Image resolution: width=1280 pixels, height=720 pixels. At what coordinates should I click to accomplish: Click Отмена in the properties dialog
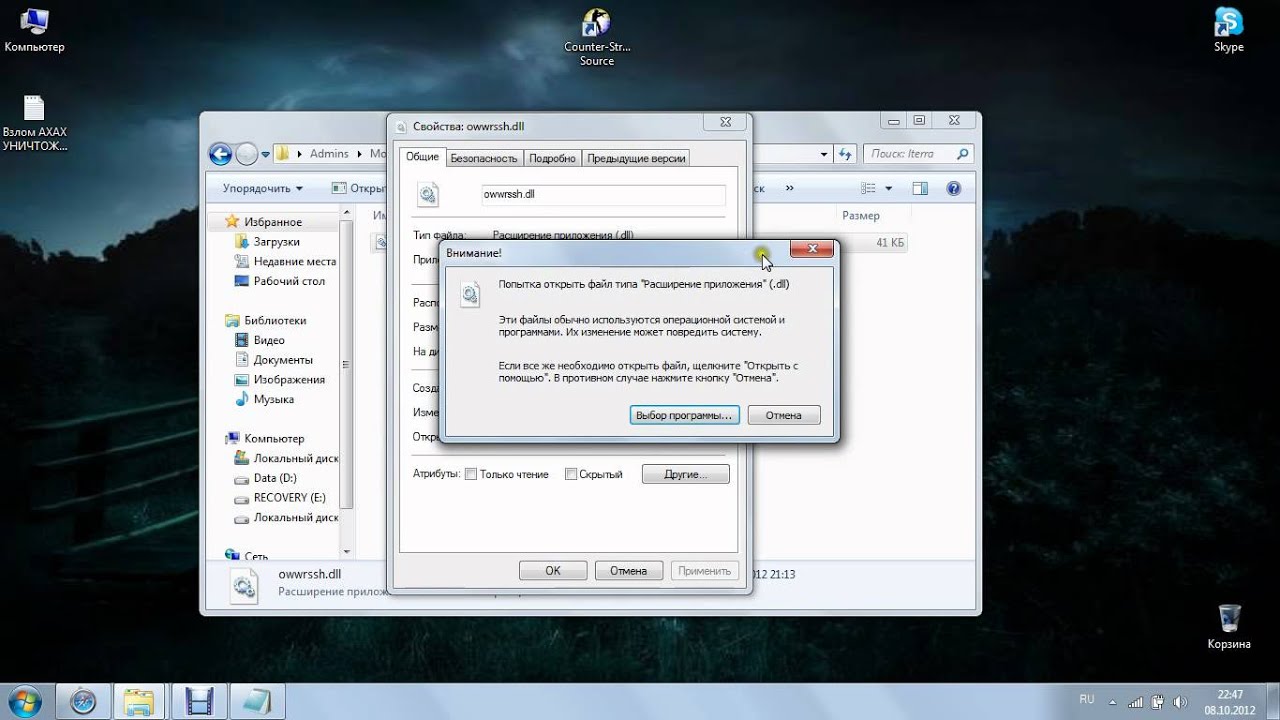(629, 571)
